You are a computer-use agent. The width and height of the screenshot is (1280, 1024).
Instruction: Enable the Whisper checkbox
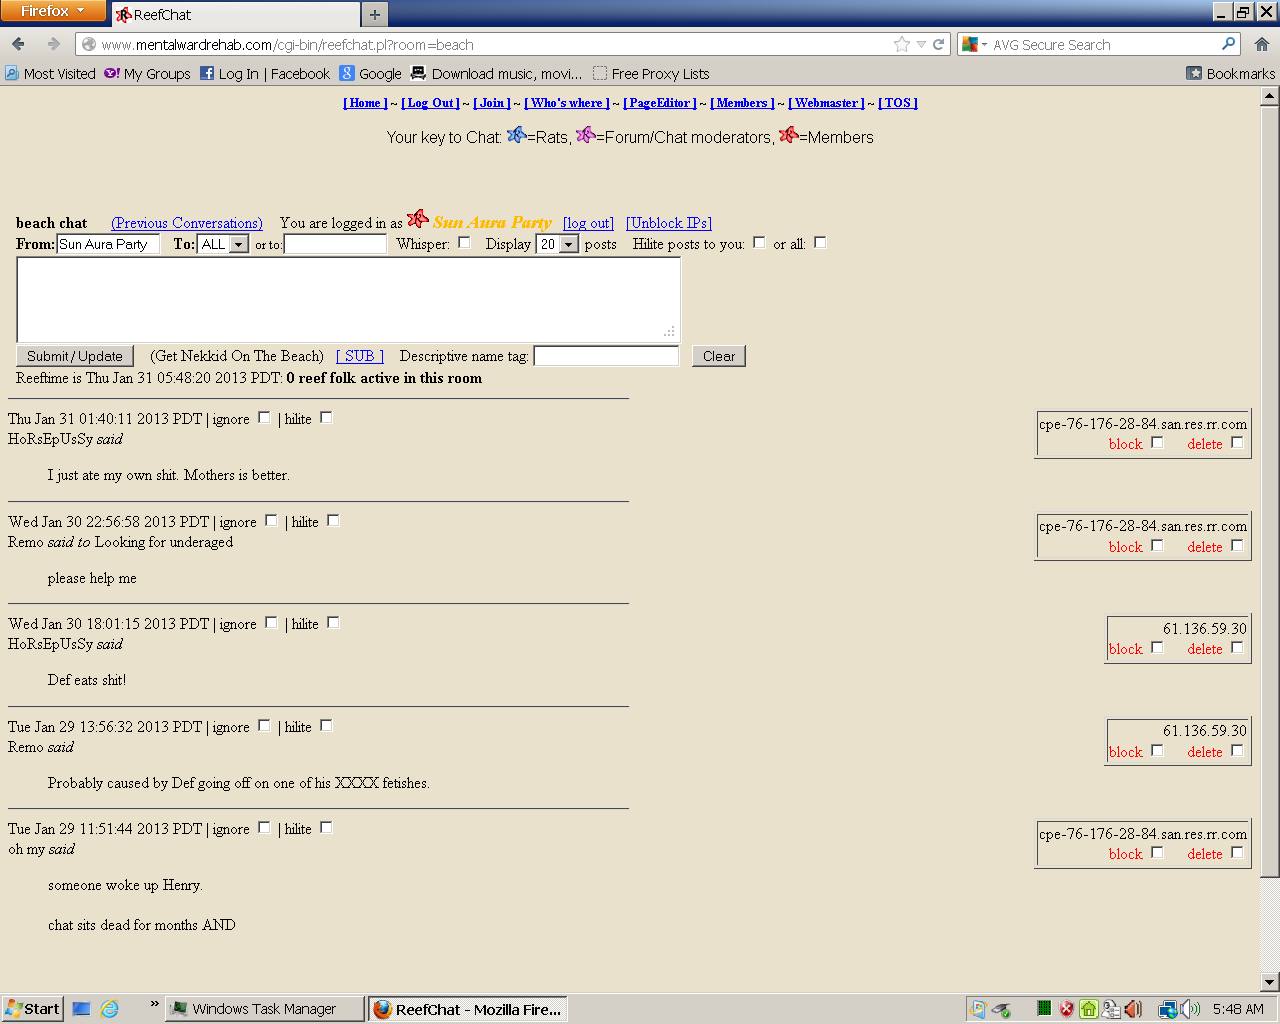pos(464,242)
